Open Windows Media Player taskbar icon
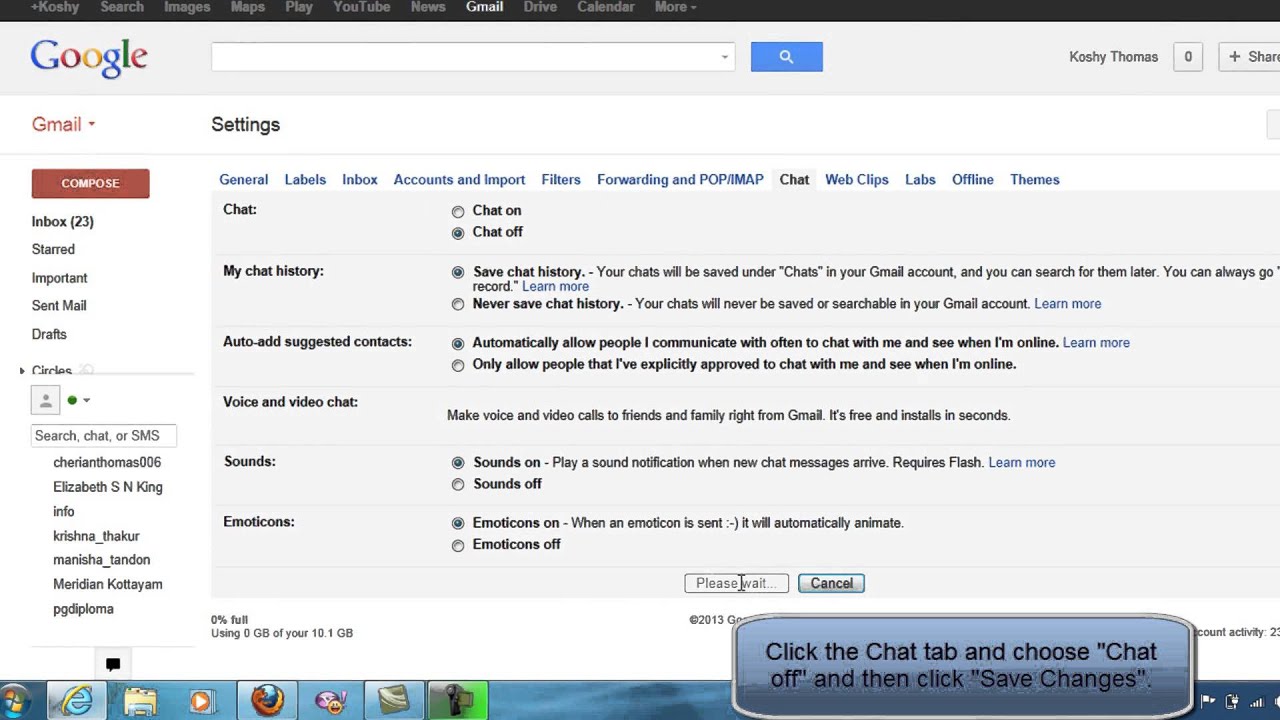The width and height of the screenshot is (1280, 720). click(202, 702)
